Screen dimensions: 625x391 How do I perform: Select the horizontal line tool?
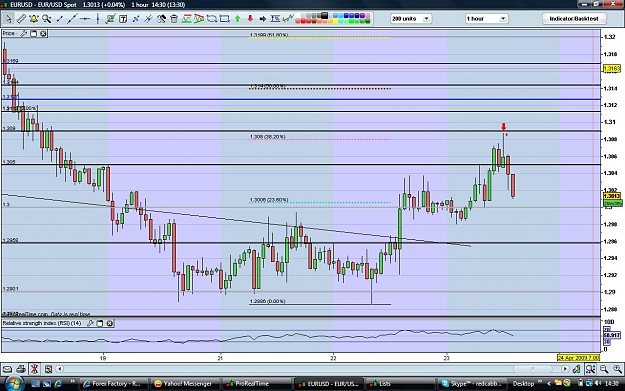point(85,19)
